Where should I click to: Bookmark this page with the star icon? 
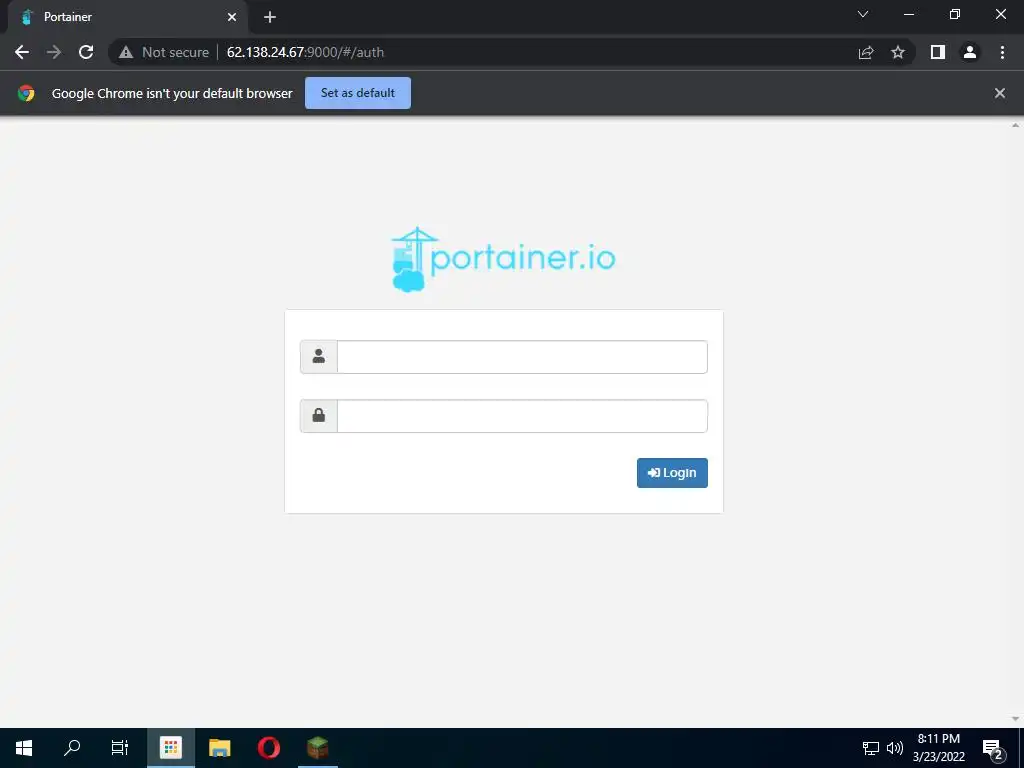coord(898,52)
